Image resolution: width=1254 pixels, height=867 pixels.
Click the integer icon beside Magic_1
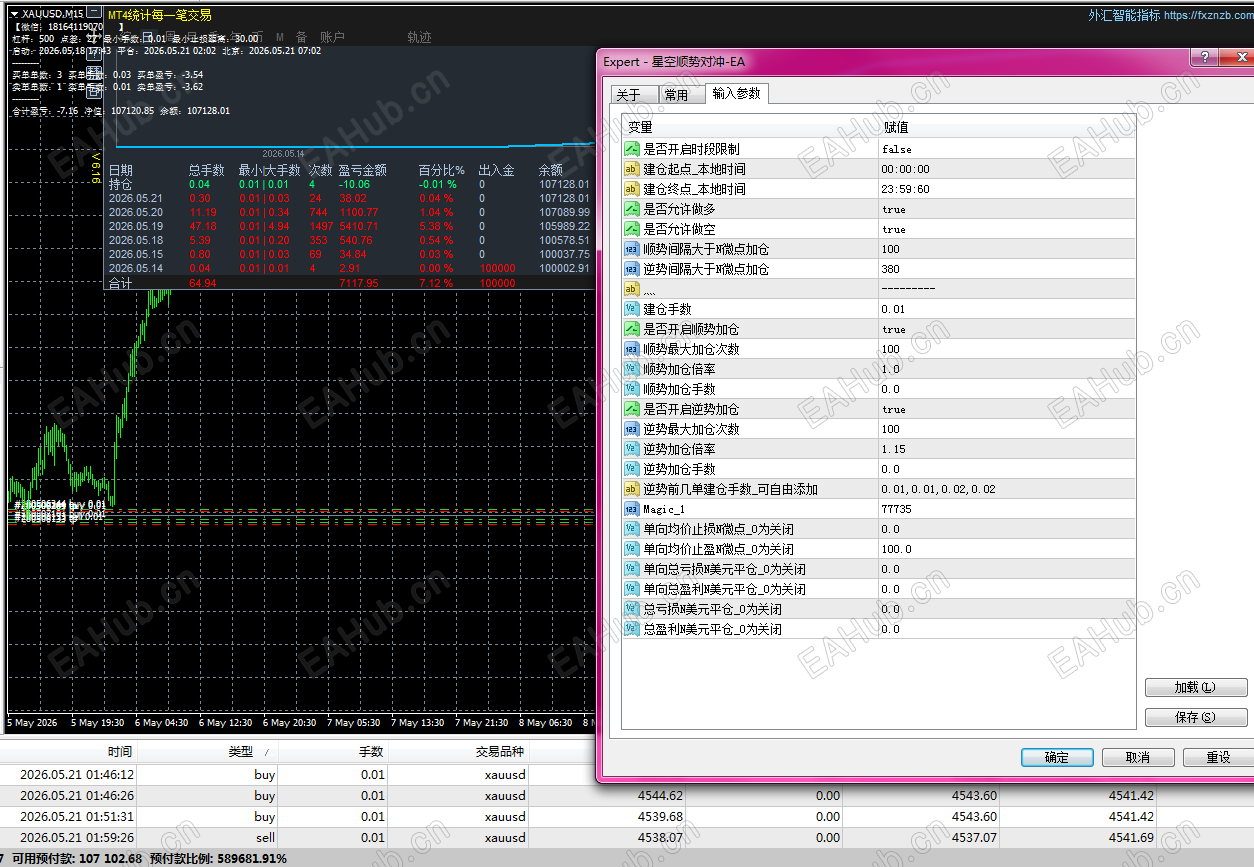[631, 509]
